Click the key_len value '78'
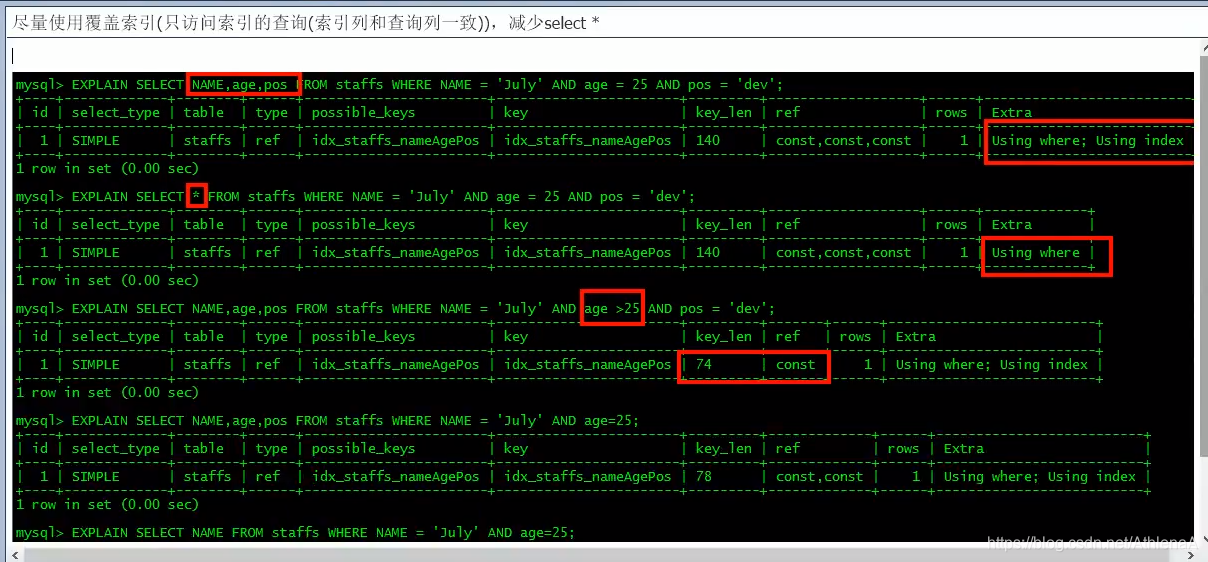1208x562 pixels. coord(704,477)
